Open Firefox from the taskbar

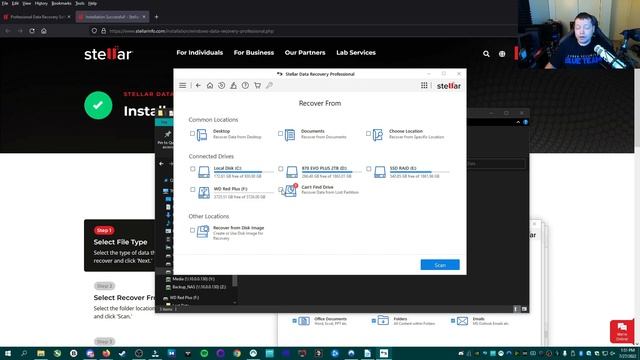pos(106,353)
